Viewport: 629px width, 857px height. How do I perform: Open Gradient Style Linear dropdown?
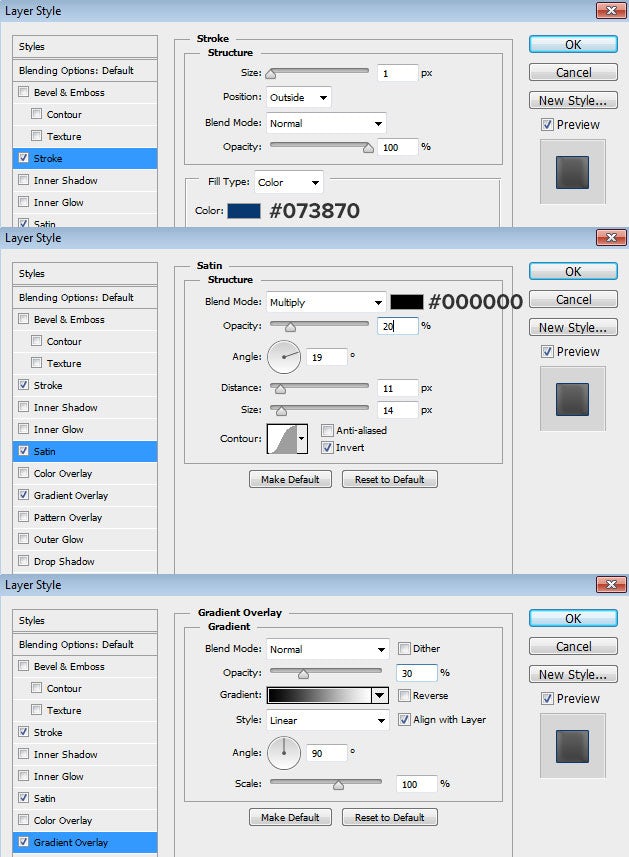(327, 720)
